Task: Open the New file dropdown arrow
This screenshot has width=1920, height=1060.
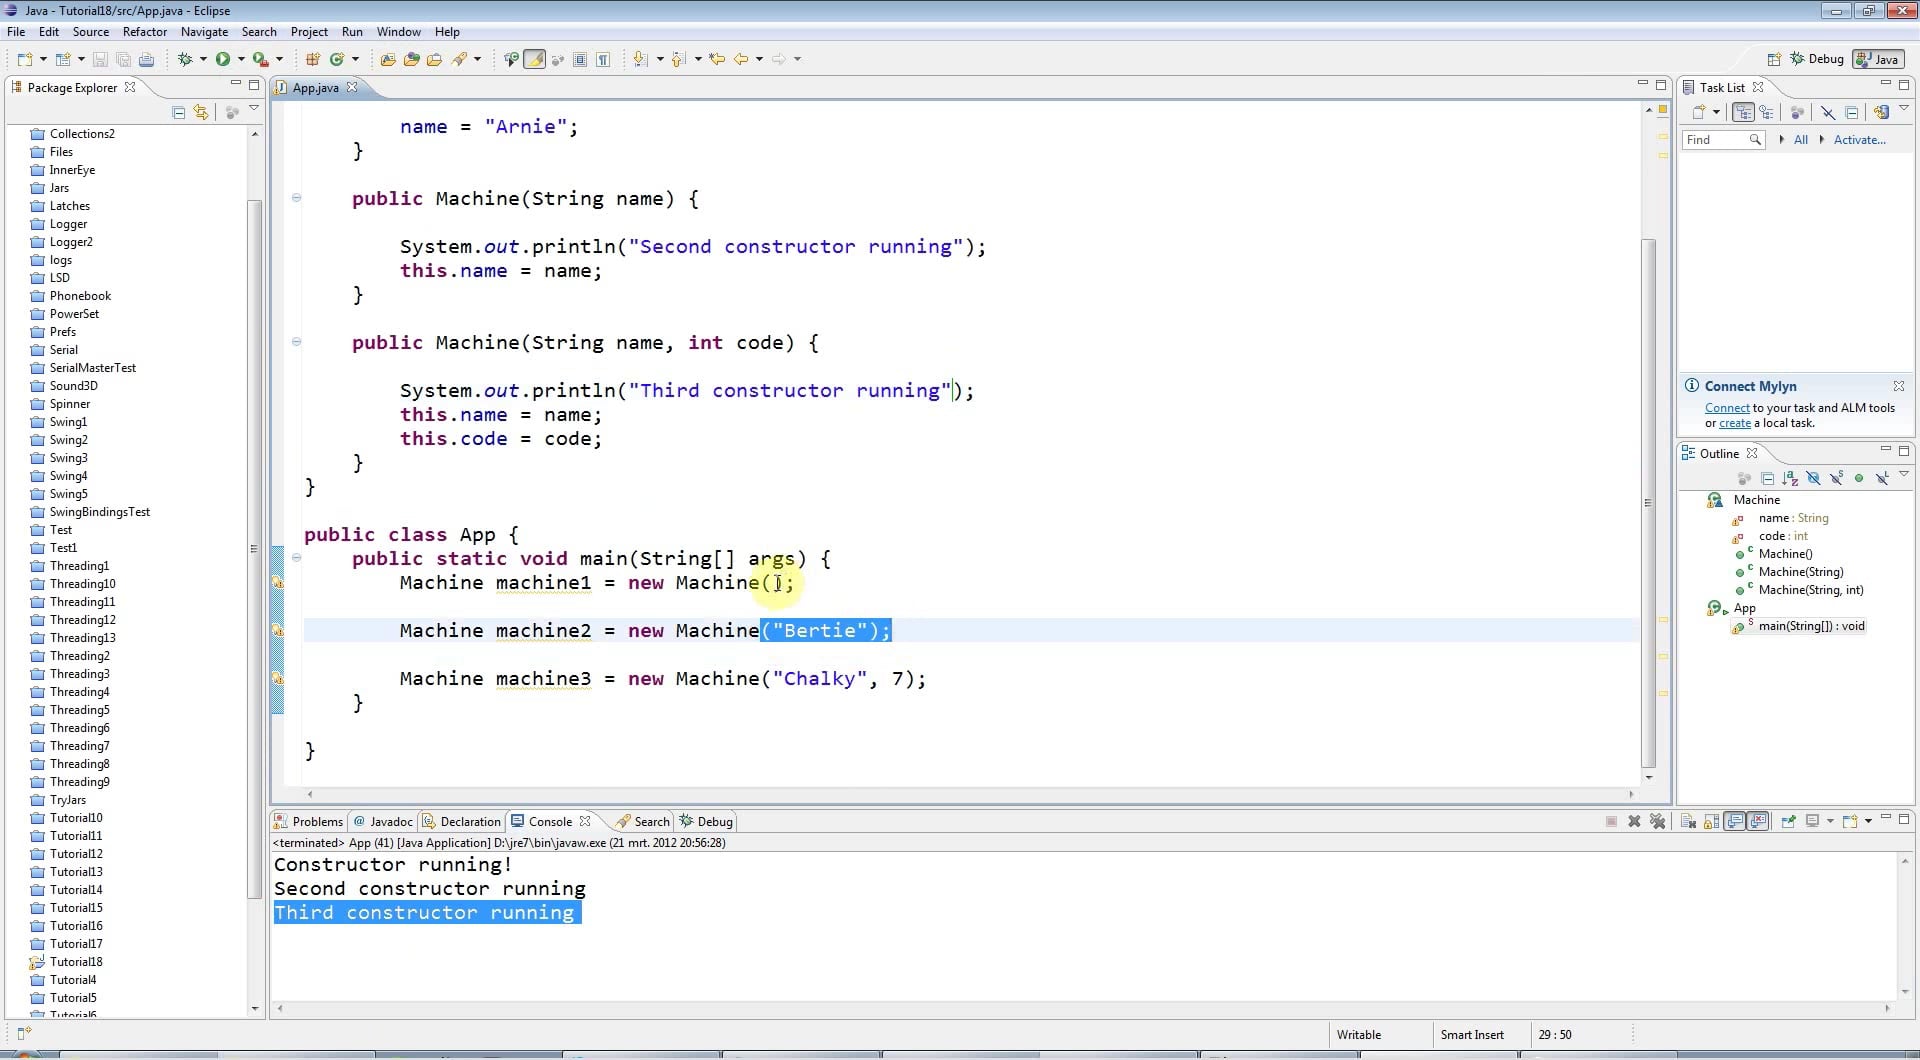Action: [x=43, y=59]
